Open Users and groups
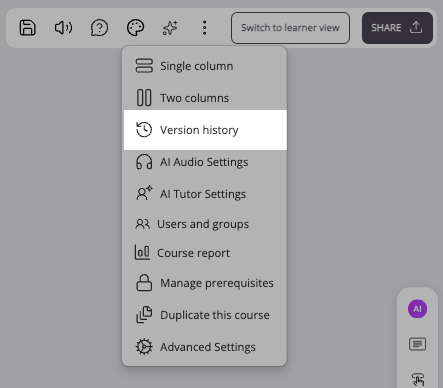The image size is (443, 388). (x=205, y=224)
